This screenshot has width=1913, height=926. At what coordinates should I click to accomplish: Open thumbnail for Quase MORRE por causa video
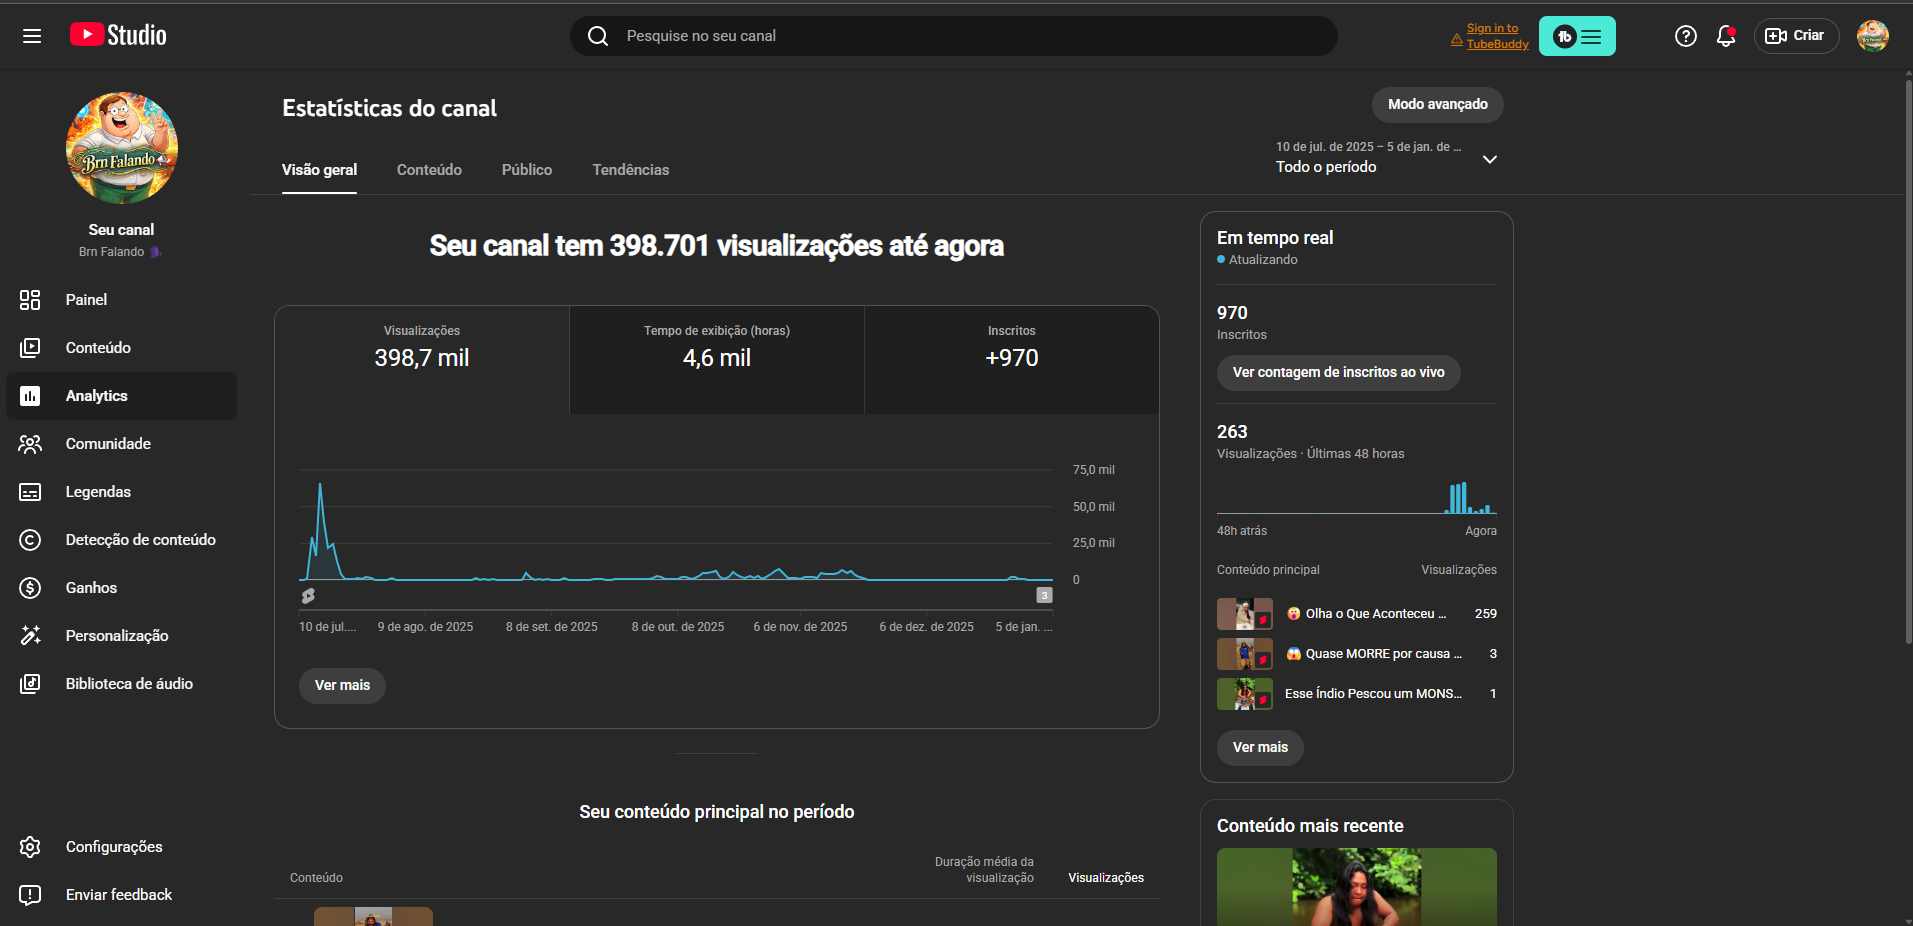(x=1245, y=654)
